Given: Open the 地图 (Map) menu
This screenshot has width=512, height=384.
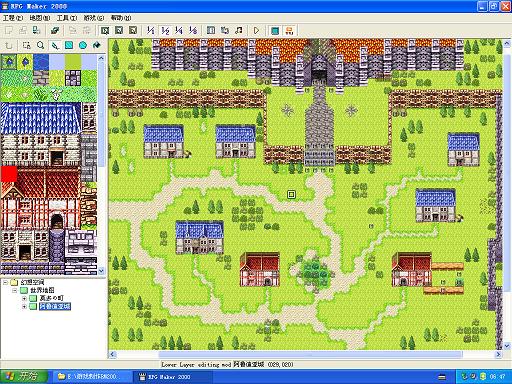Looking at the screenshot, I should pos(40,18).
